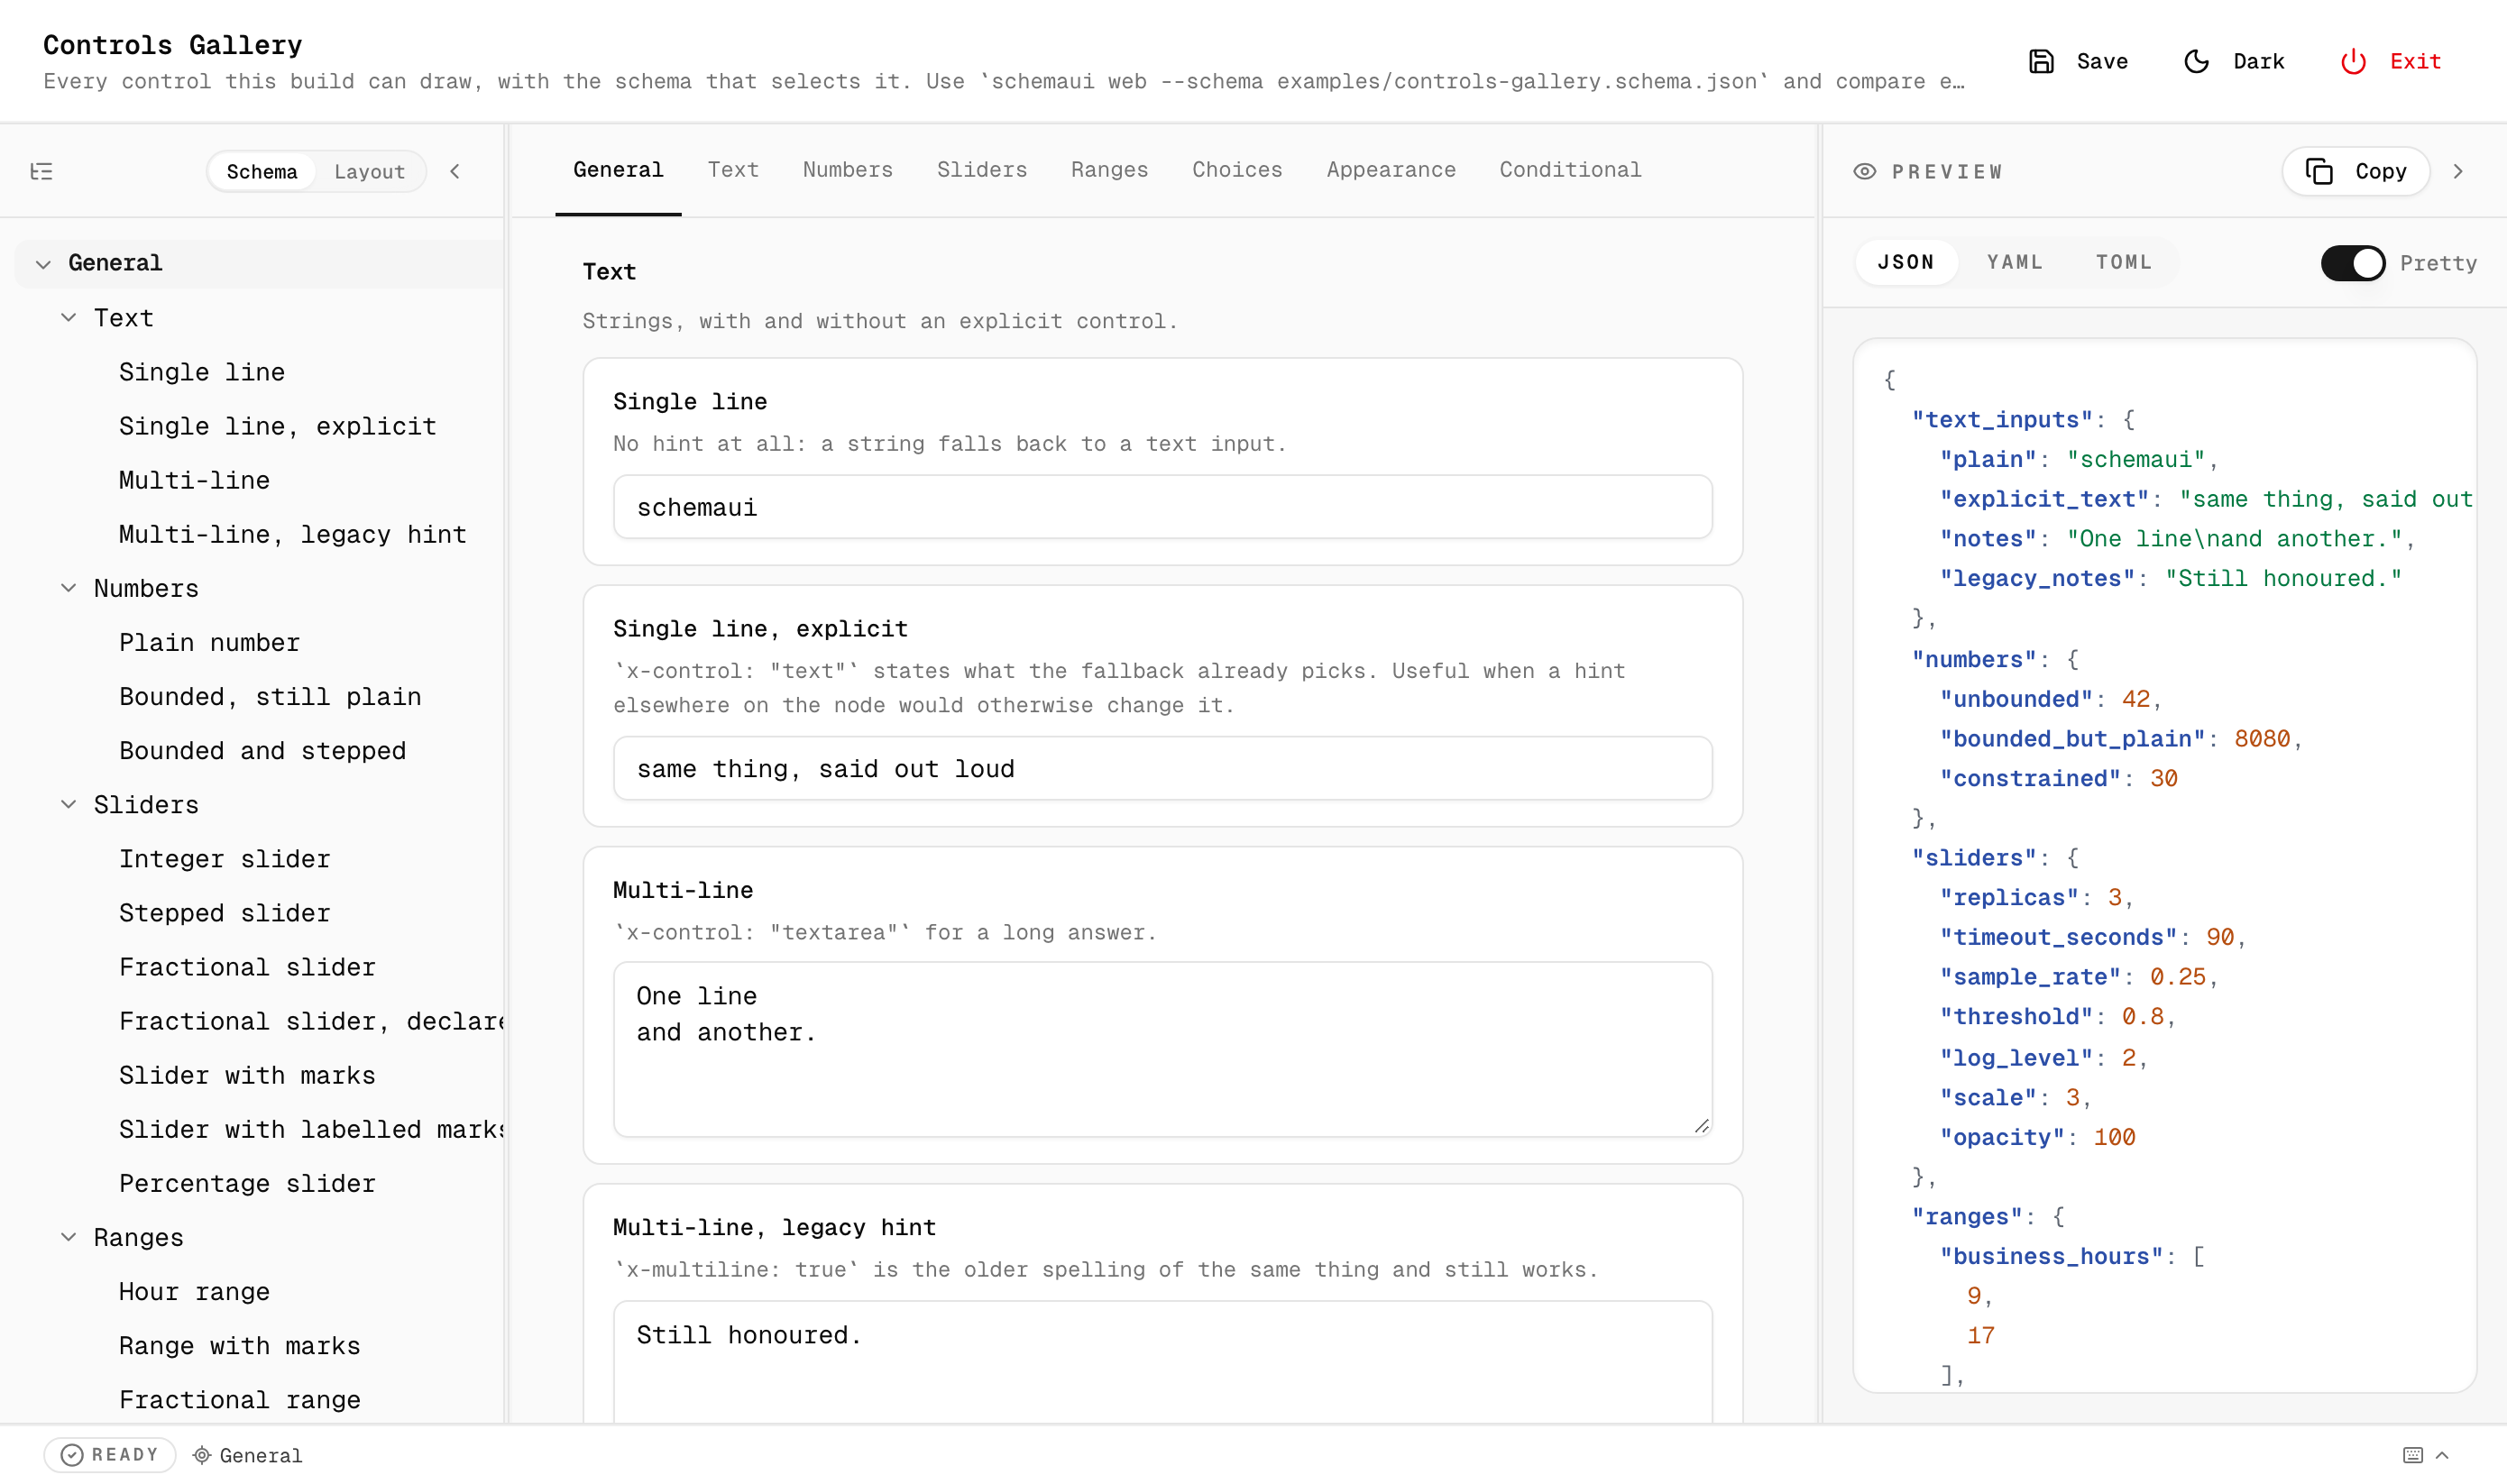Select "Fractional slider" tree item
Screen dimensions: 2507x1484
pyautogui.click(x=247, y=966)
